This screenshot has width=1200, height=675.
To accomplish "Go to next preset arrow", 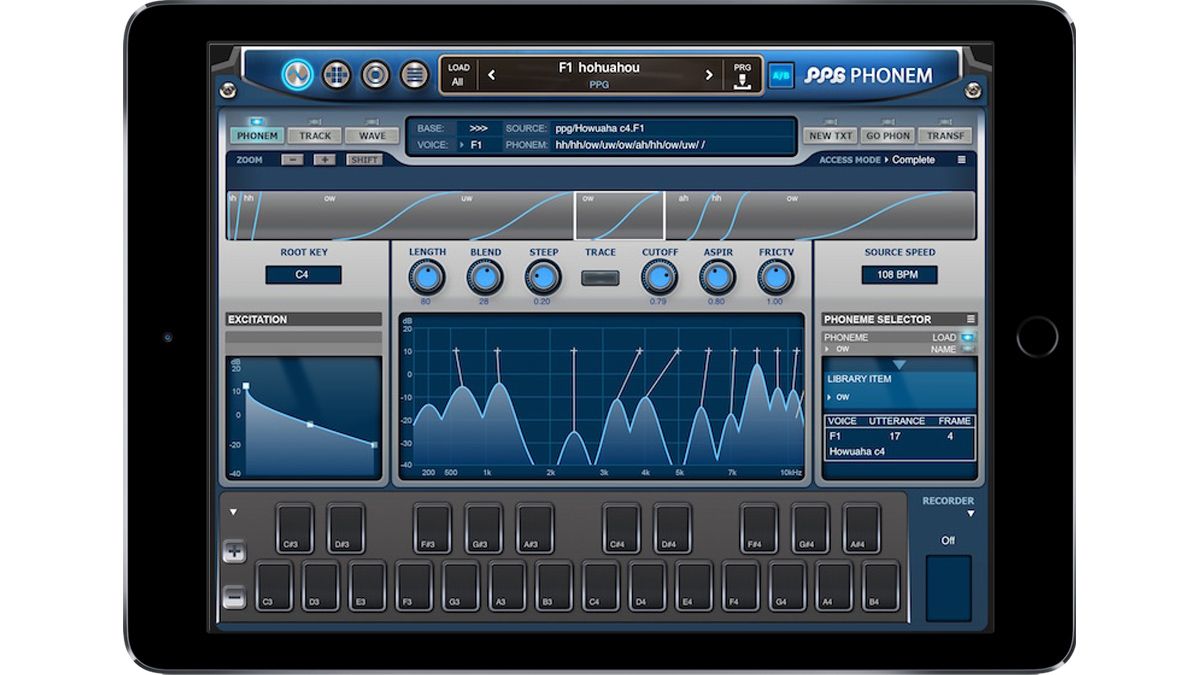I will click(709, 75).
